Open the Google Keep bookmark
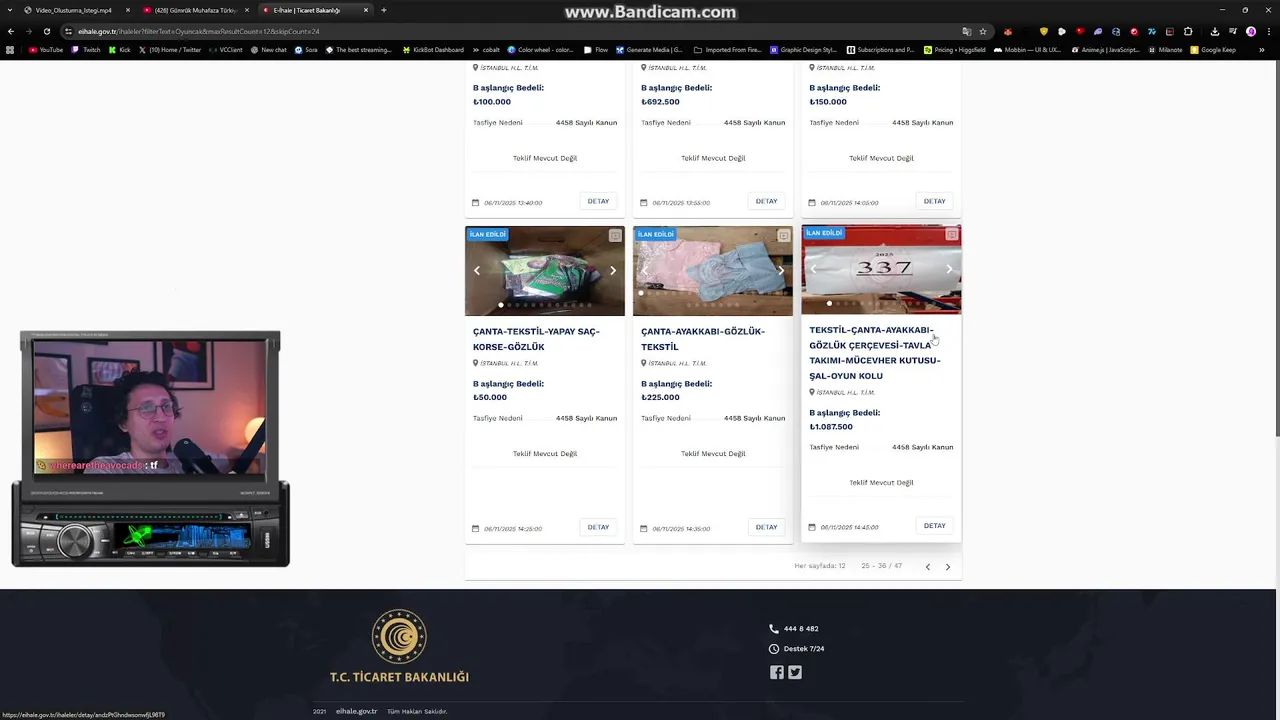This screenshot has height=720, width=1280. [1213, 50]
